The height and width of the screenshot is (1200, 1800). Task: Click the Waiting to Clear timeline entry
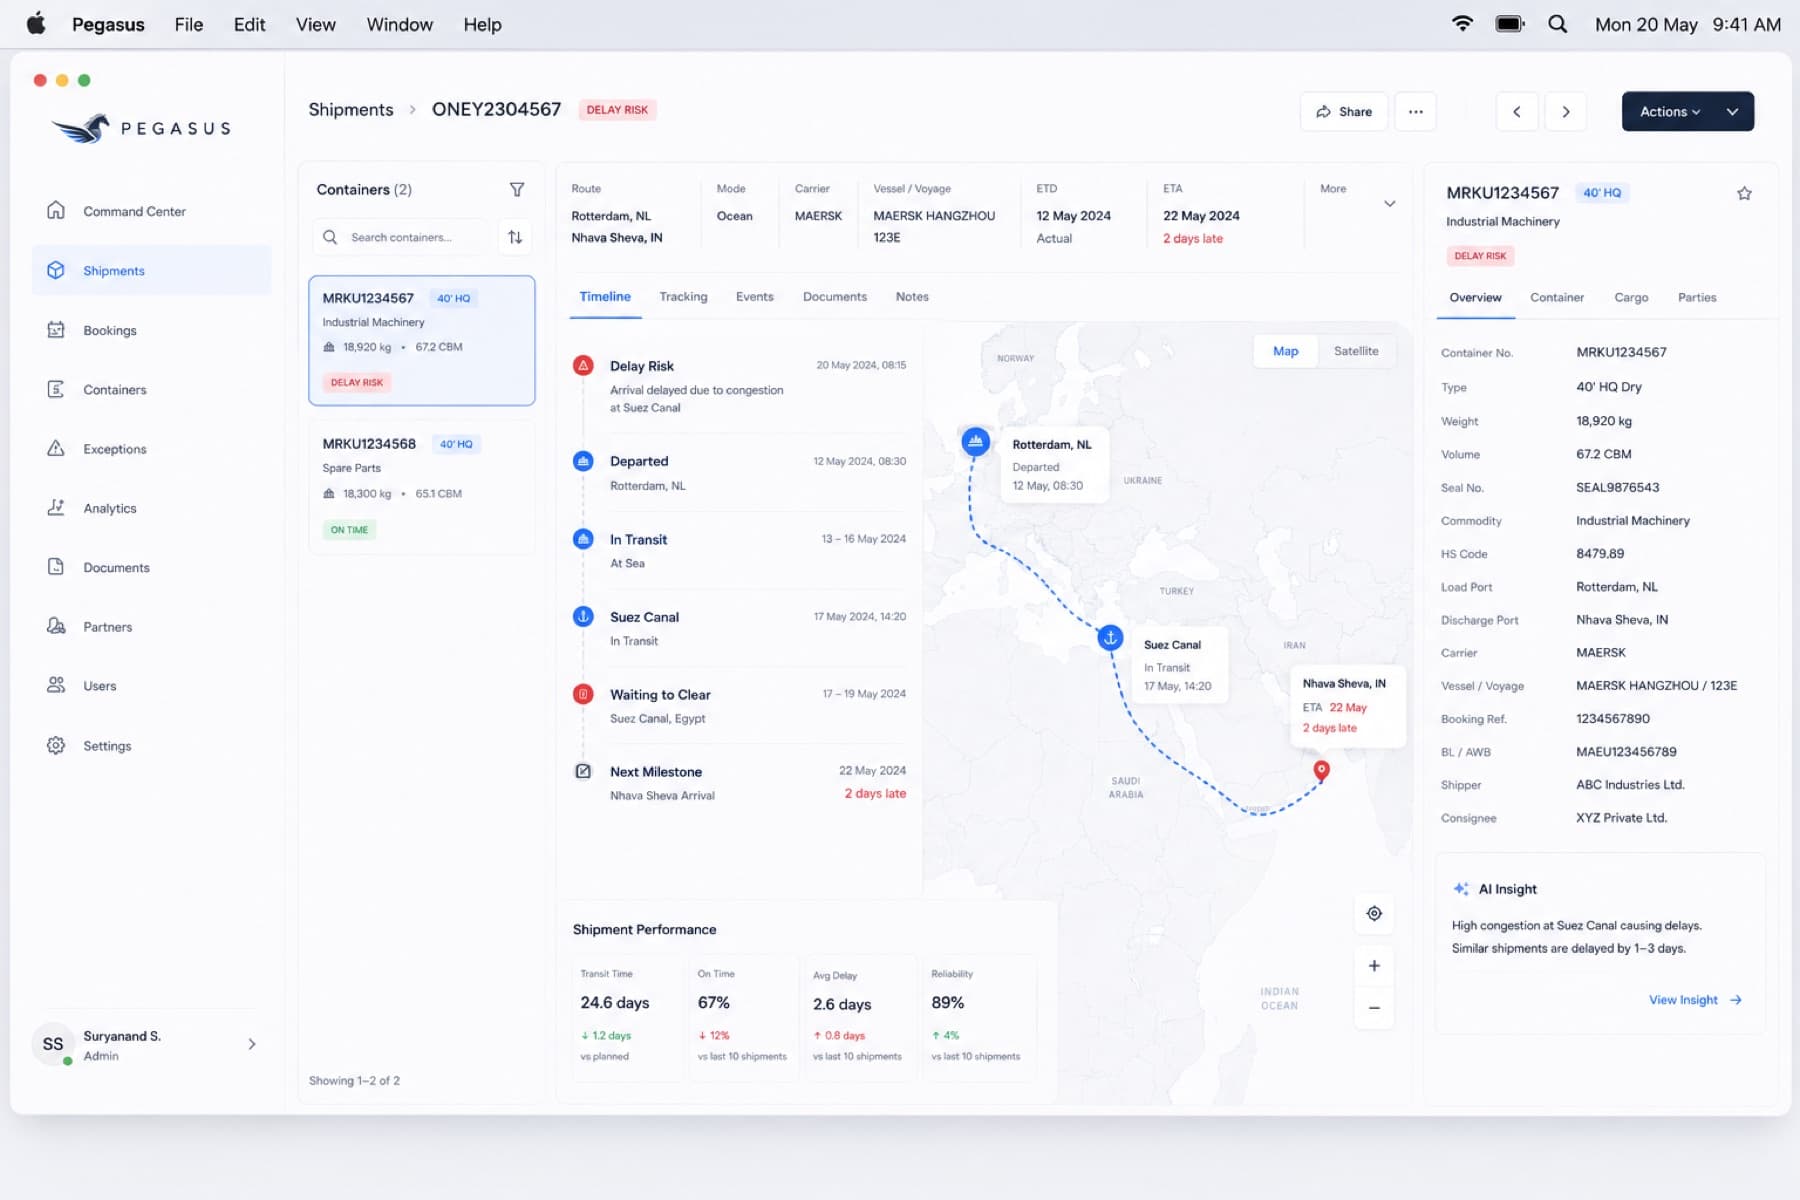(x=739, y=706)
